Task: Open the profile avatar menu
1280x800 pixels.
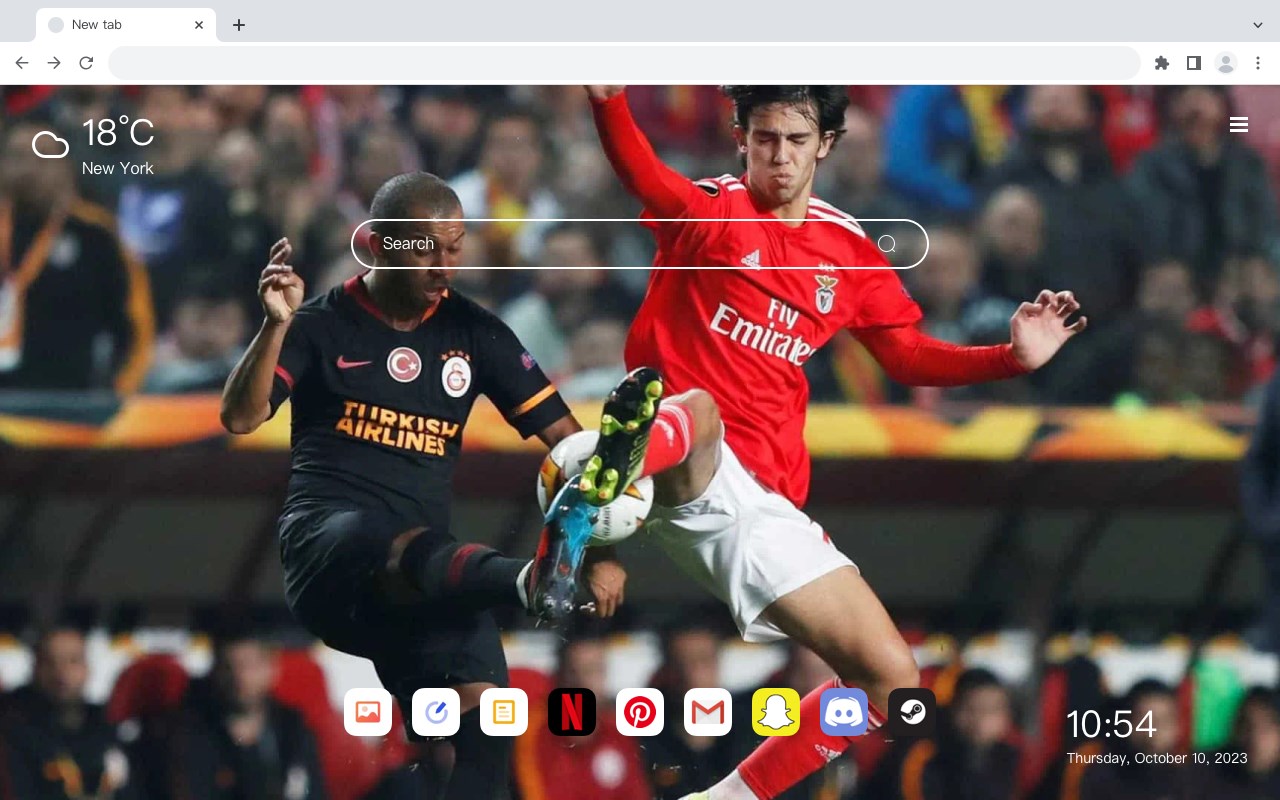Action: click(x=1226, y=63)
